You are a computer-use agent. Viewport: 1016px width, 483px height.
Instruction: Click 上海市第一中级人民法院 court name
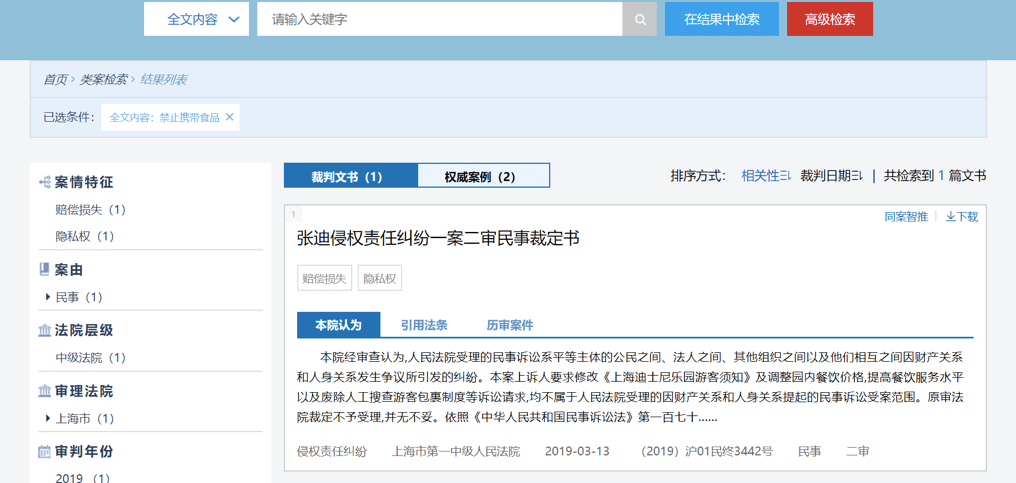456,451
